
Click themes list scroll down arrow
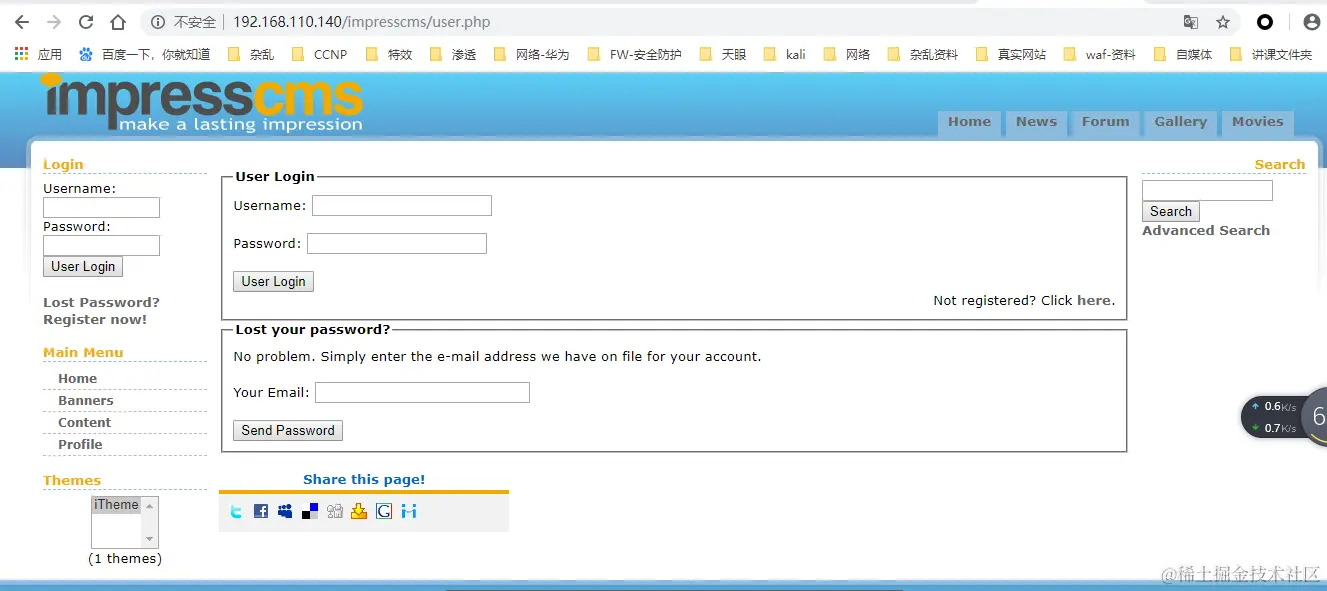150,540
